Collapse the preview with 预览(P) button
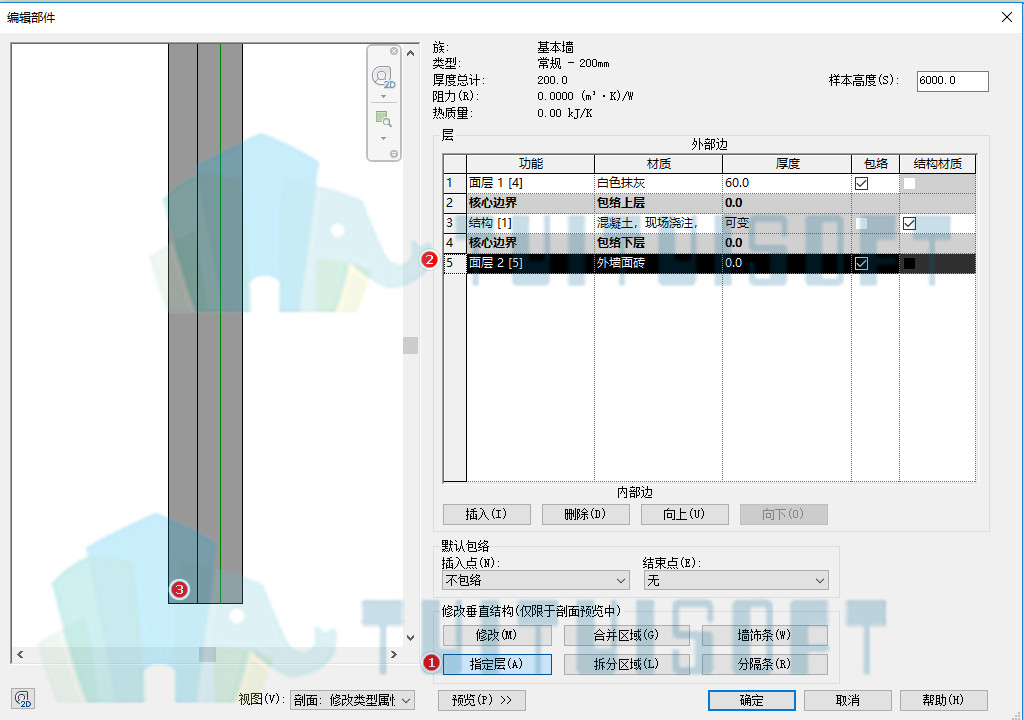 coord(482,700)
